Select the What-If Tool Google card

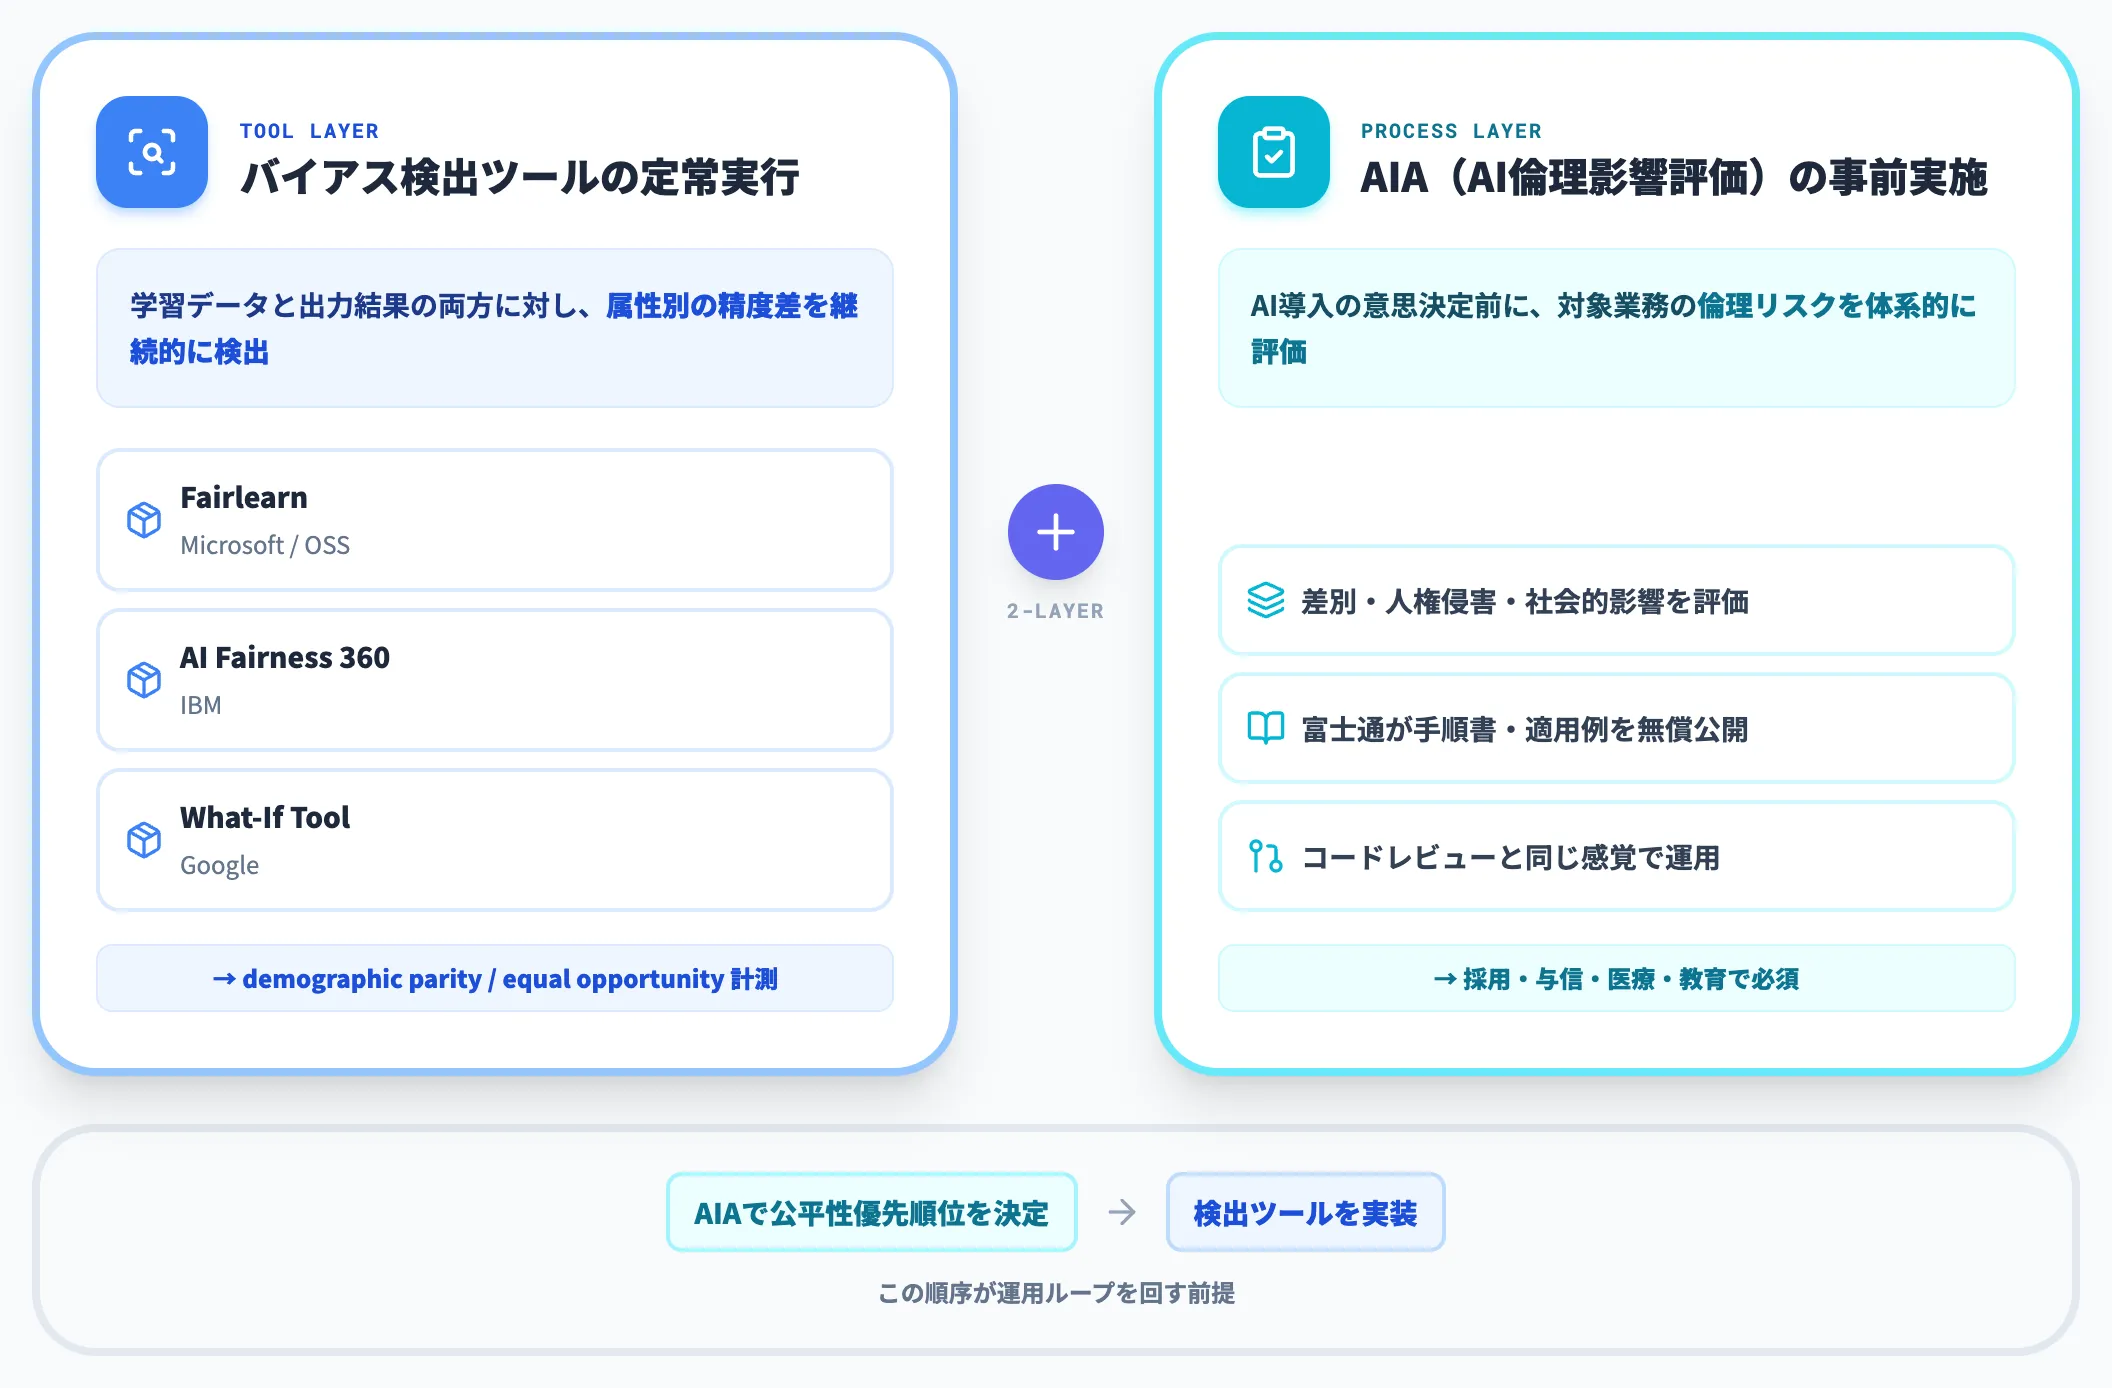tap(495, 840)
